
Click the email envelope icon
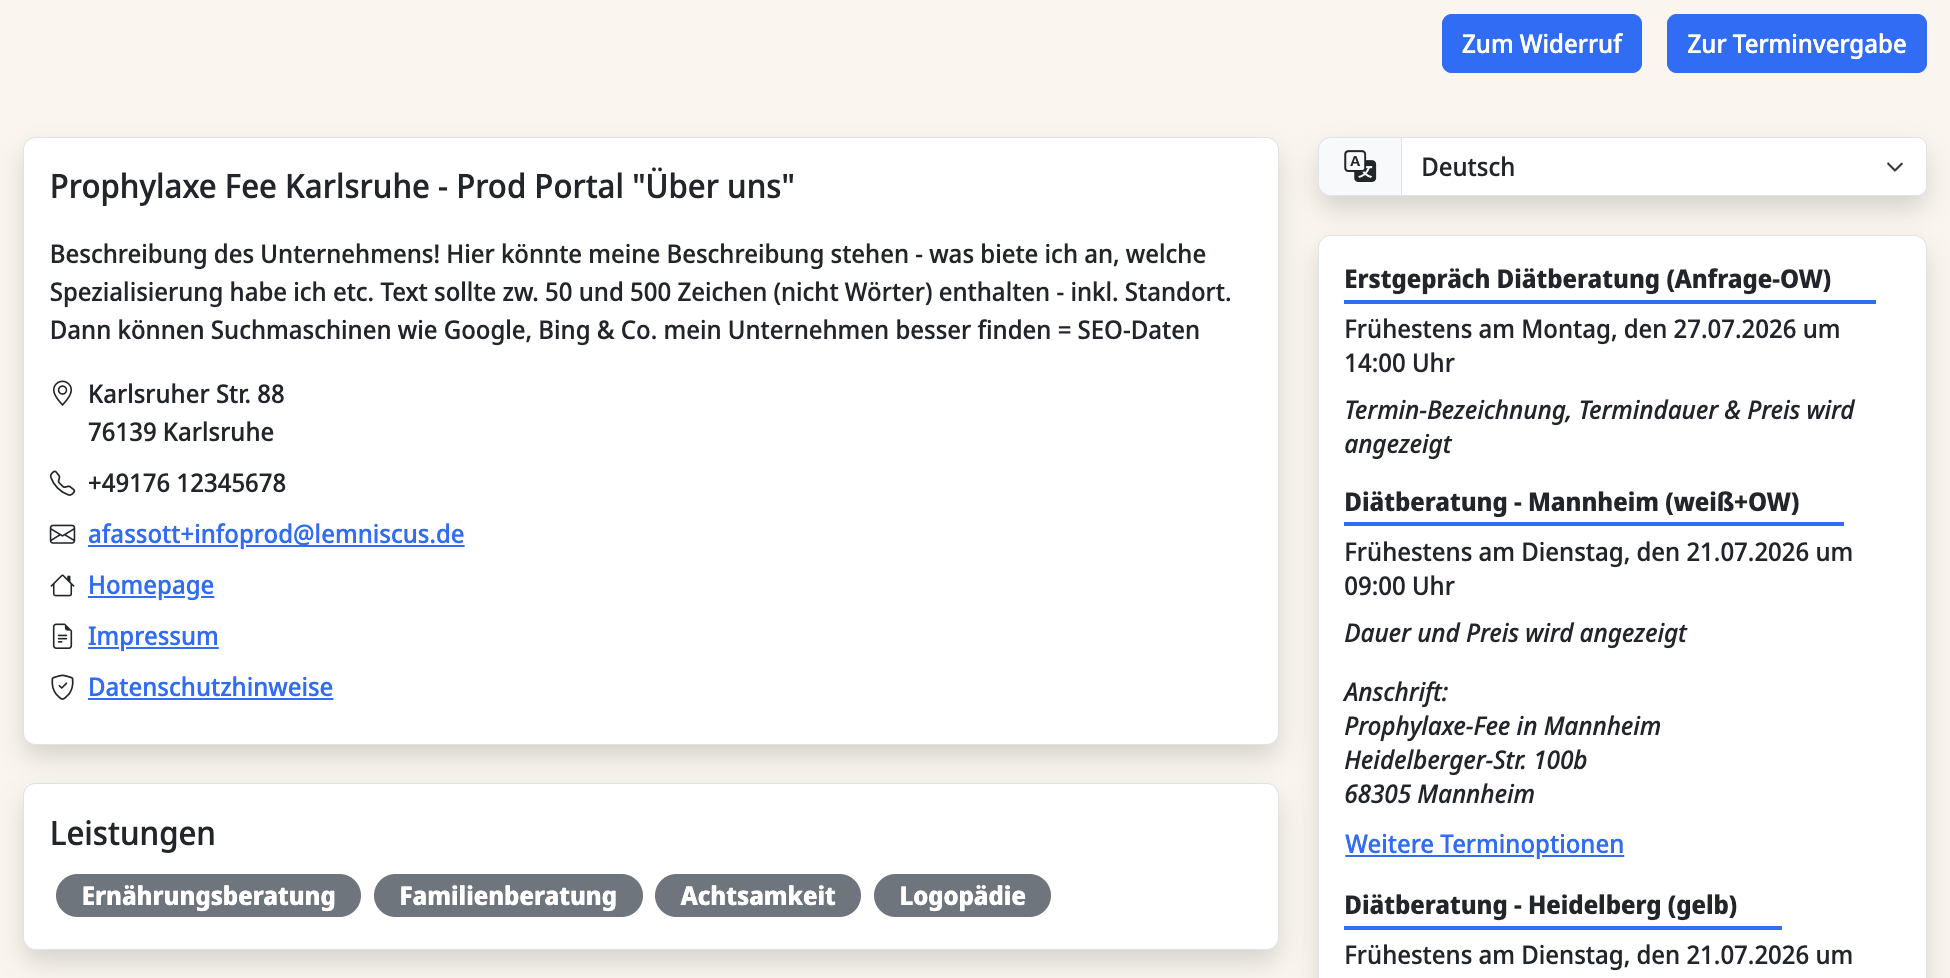tap(62, 534)
